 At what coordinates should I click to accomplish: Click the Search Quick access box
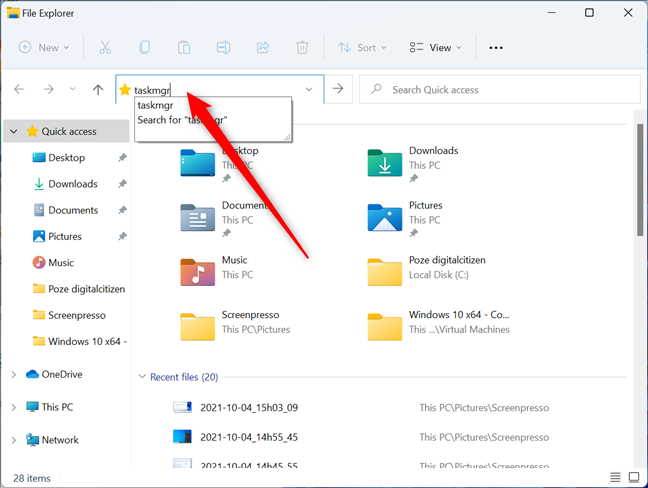click(x=499, y=89)
